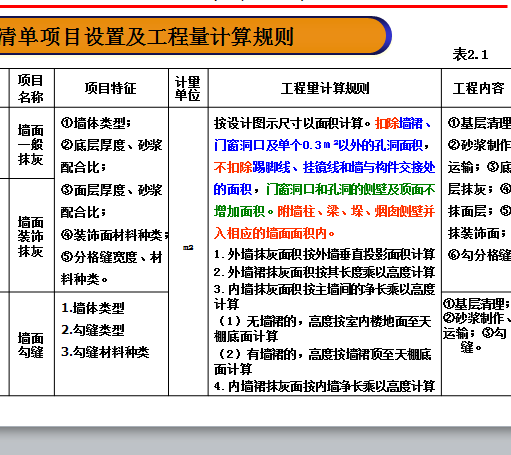Click sub-rule (1)无墙裙的

(x=257, y=321)
